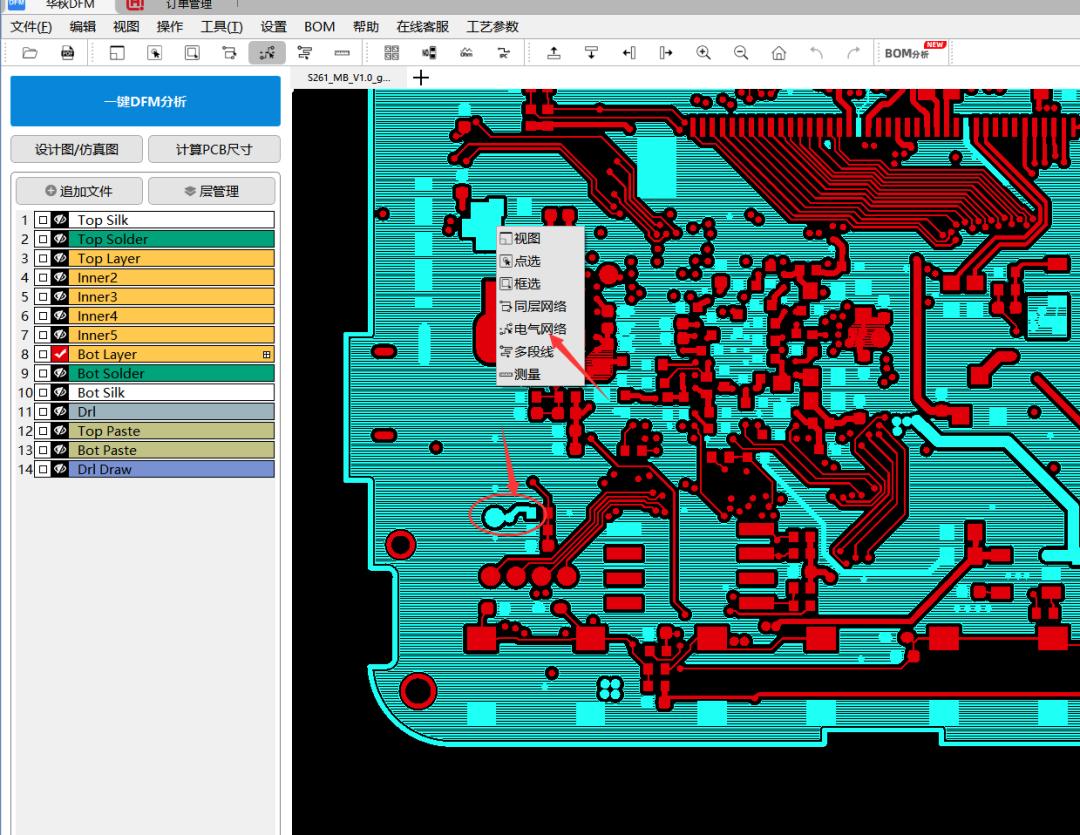The image size is (1080, 835).
Task: Toggle the Bot Layer red checkmark visibility
Action: (x=60, y=354)
